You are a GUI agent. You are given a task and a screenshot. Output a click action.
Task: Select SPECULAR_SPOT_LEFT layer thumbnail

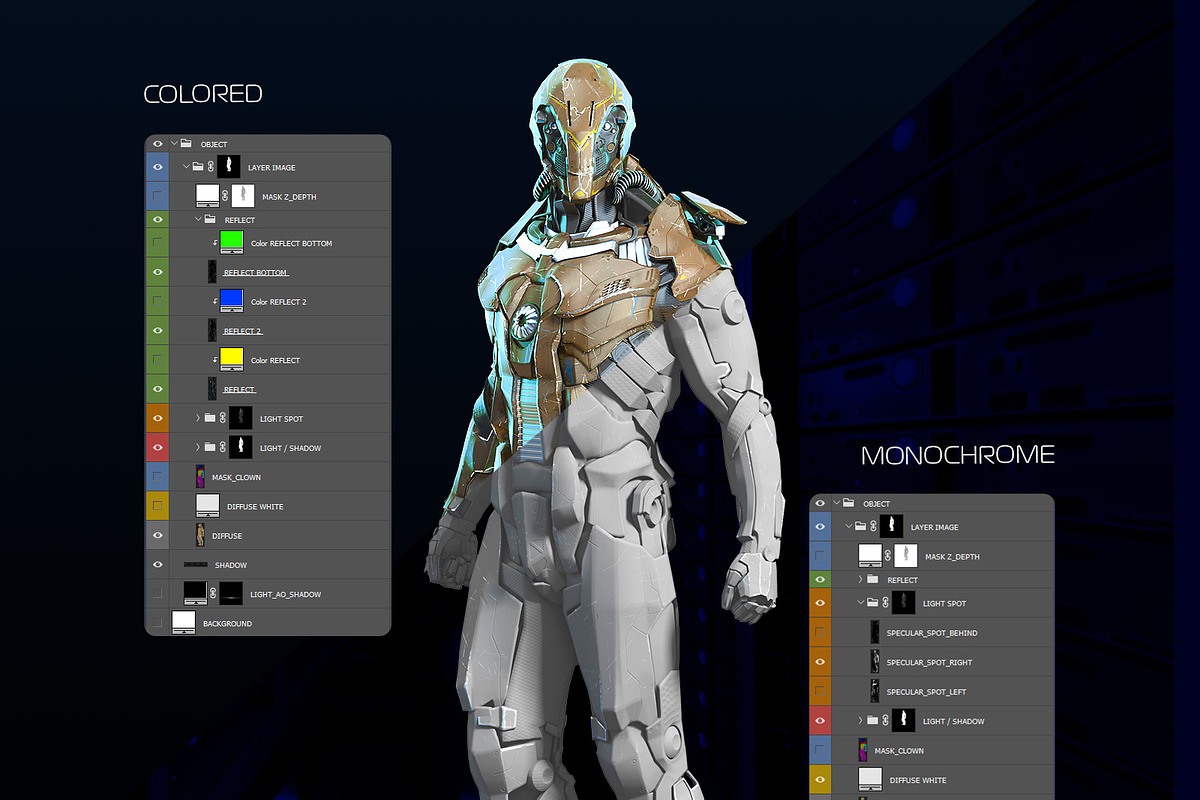tap(874, 691)
